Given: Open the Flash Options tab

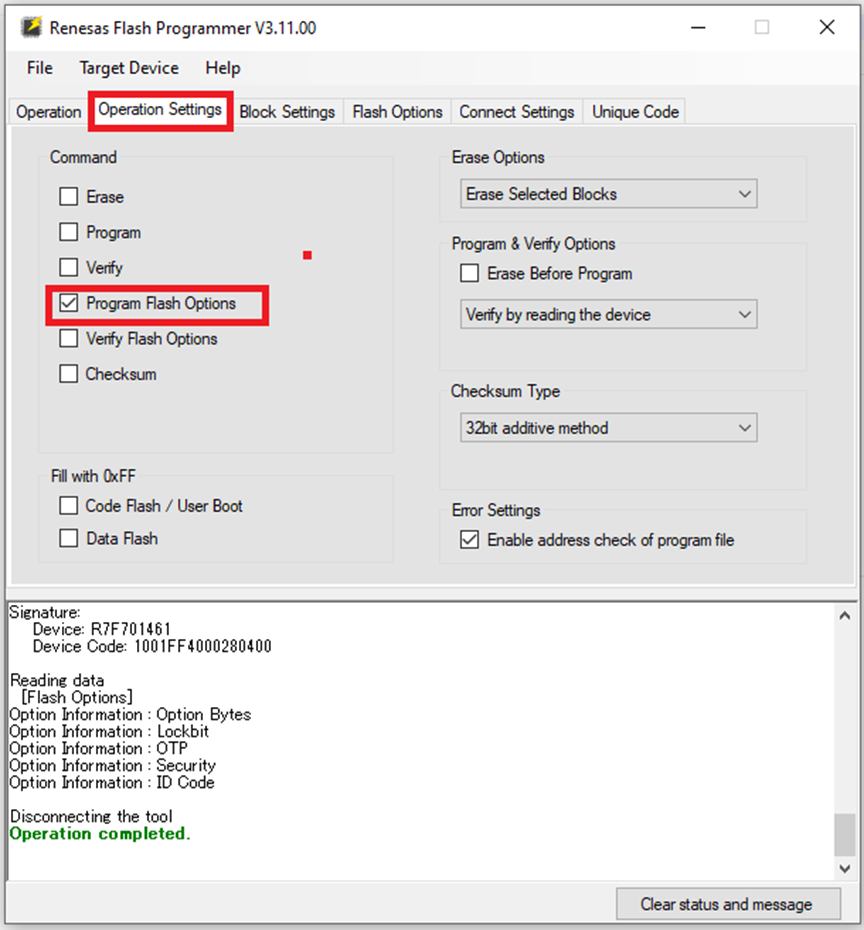Looking at the screenshot, I should [x=397, y=112].
